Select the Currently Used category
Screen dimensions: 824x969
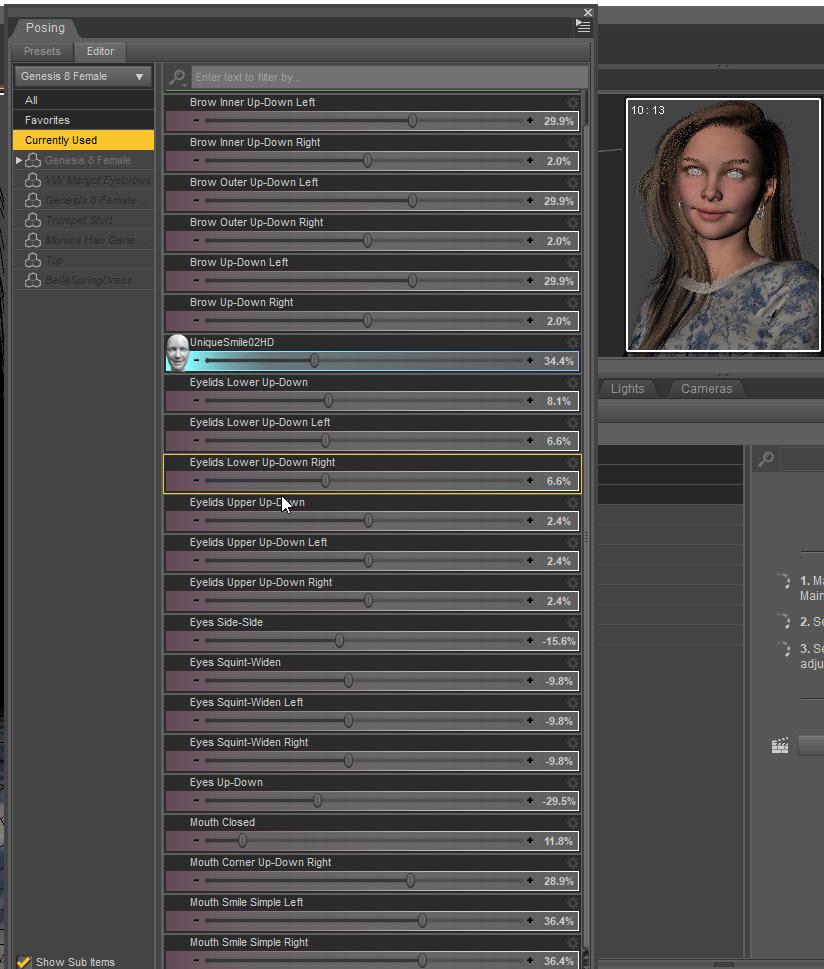pos(83,140)
